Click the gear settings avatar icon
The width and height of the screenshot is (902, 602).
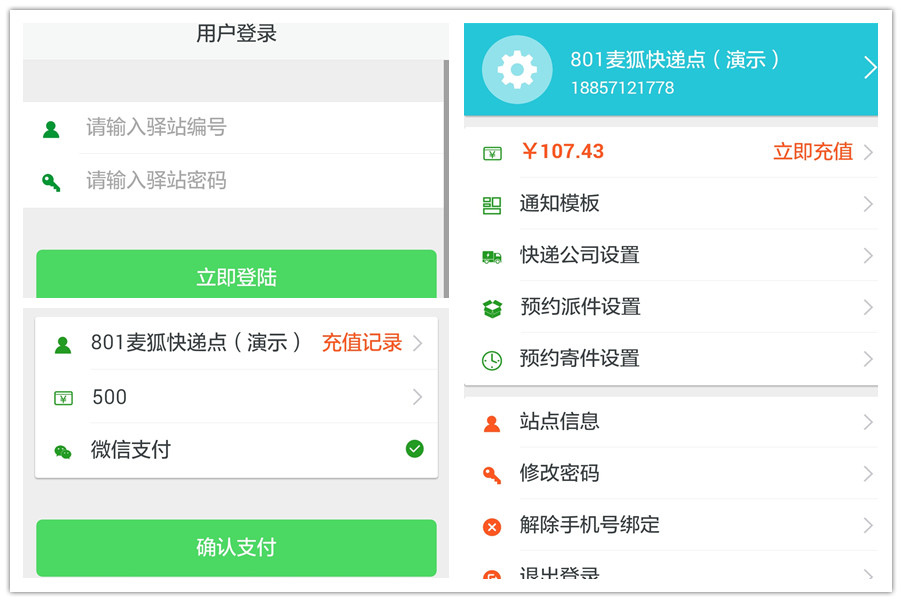pyautogui.click(x=517, y=70)
